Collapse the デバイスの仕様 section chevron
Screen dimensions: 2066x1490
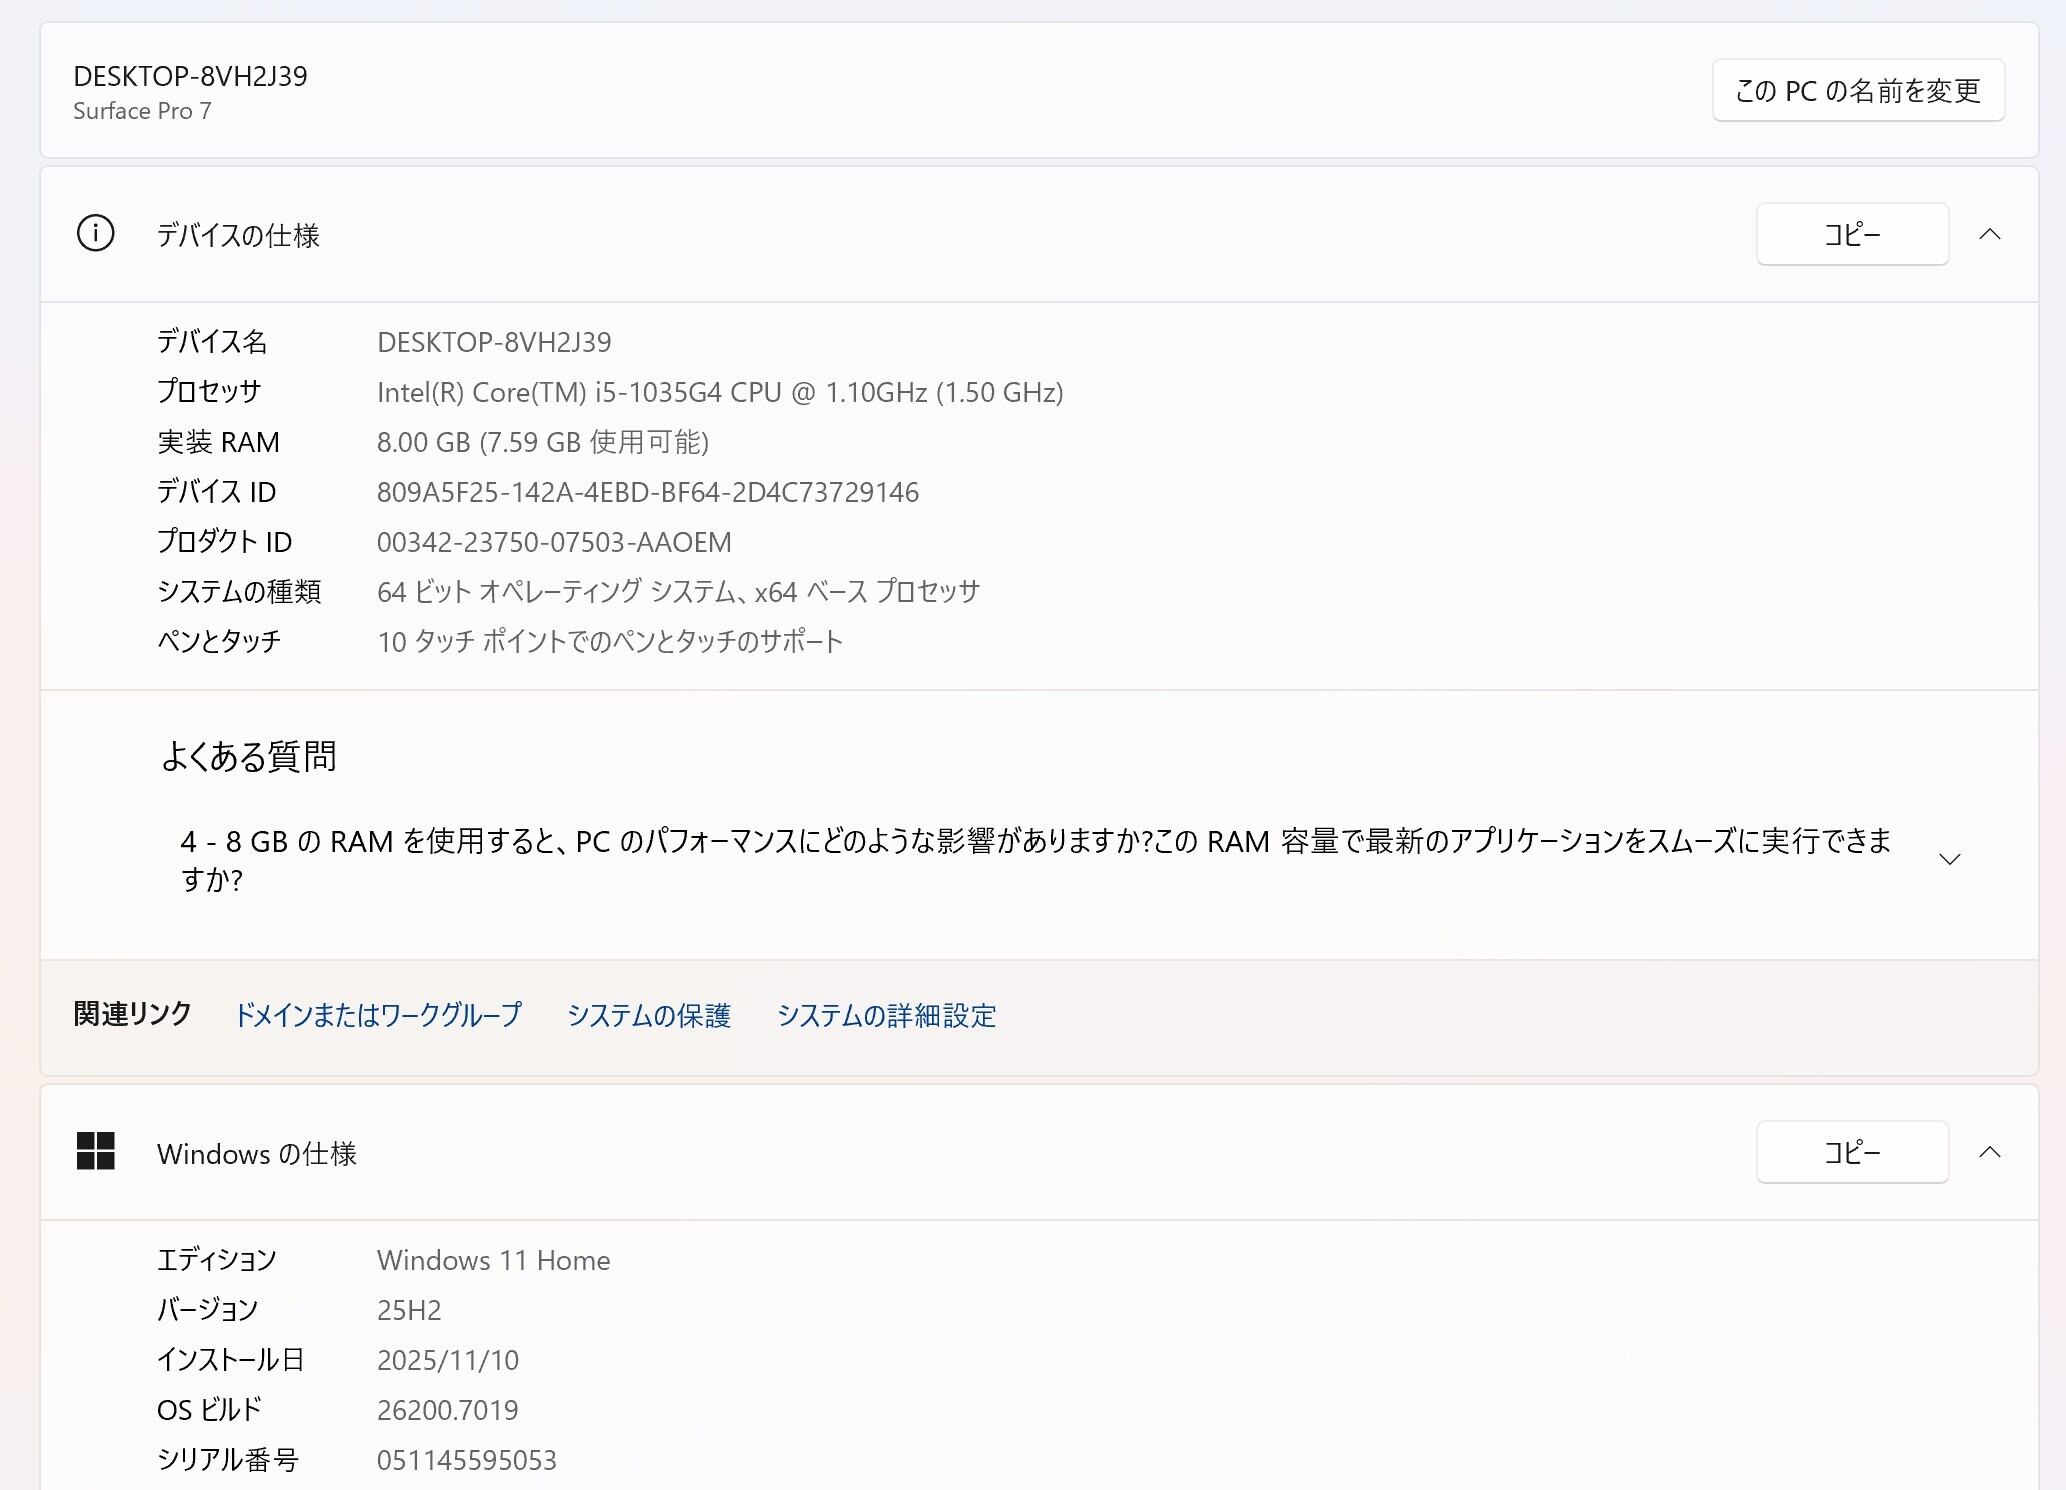pos(1989,234)
